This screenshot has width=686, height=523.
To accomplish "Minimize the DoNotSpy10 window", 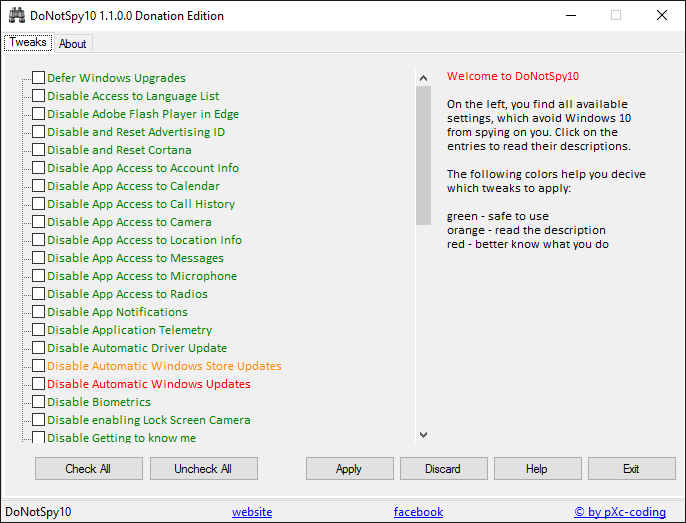I will 570,15.
